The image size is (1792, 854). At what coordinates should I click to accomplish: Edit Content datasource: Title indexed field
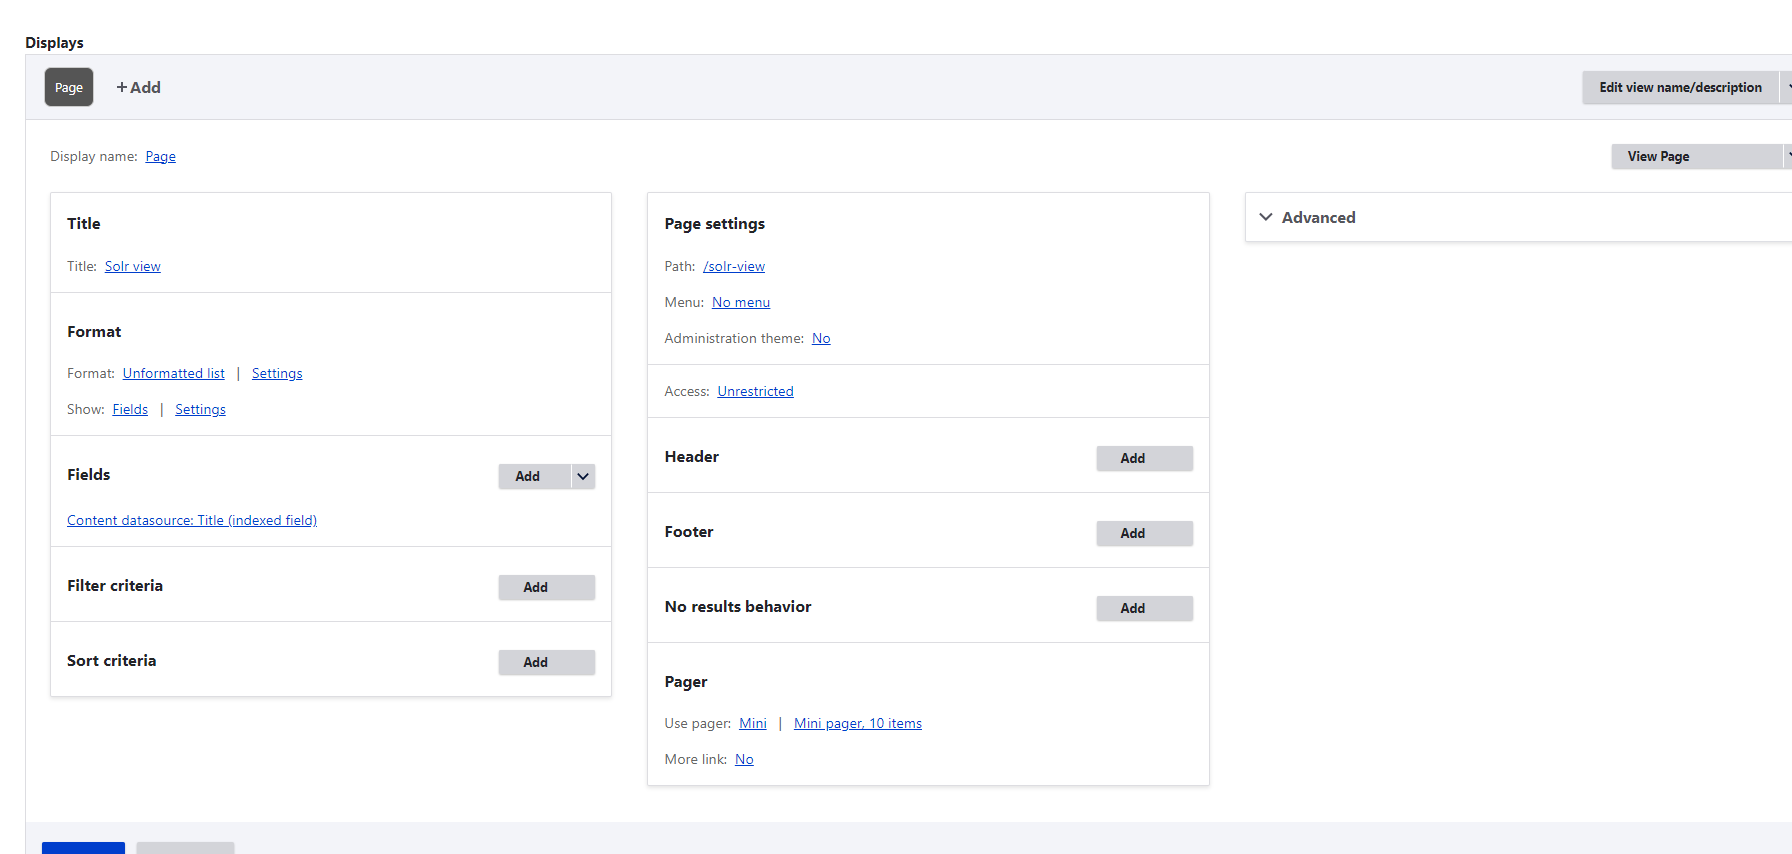coord(192,520)
